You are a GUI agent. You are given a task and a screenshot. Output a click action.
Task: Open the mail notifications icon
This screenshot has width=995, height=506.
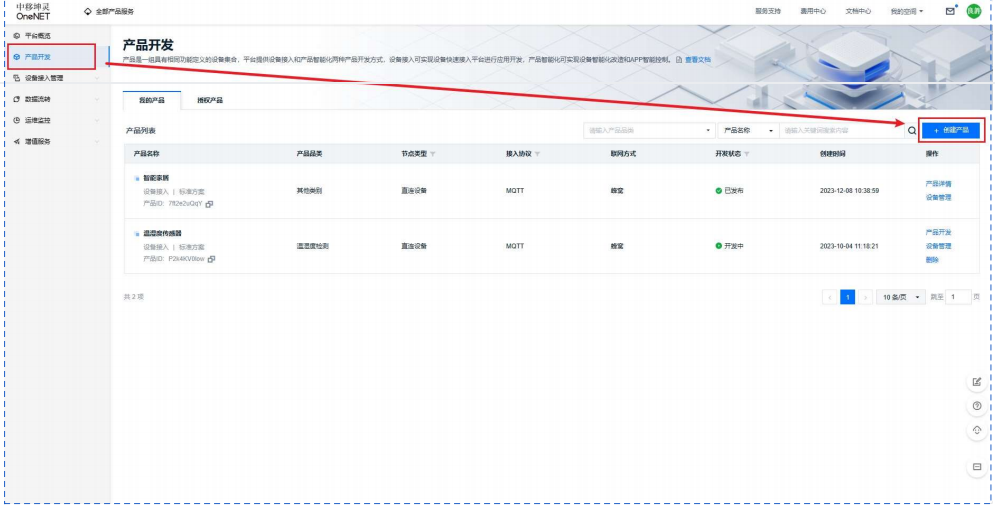pyautogui.click(x=950, y=11)
